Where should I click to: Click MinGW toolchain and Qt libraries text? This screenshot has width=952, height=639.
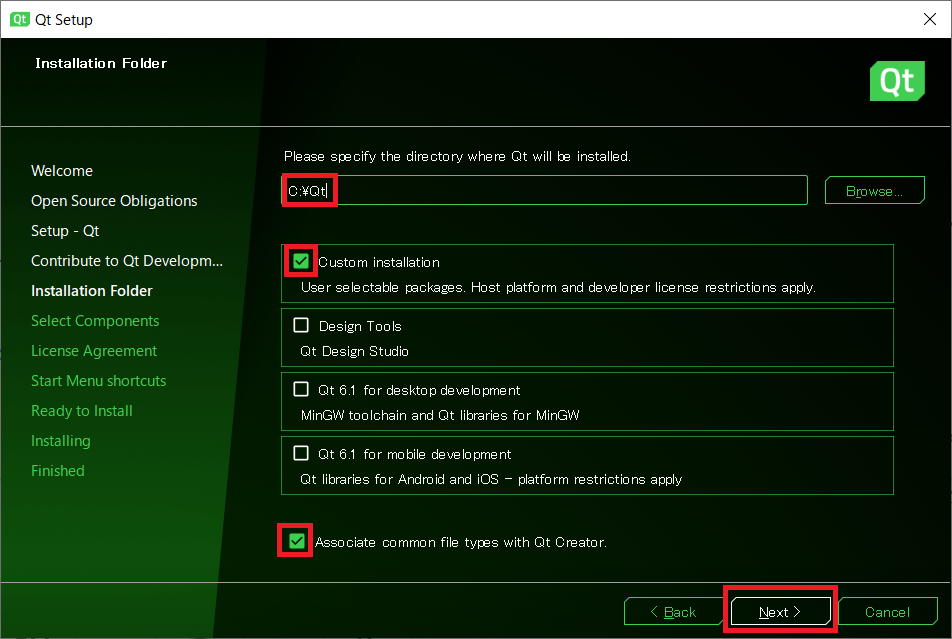coord(440,415)
